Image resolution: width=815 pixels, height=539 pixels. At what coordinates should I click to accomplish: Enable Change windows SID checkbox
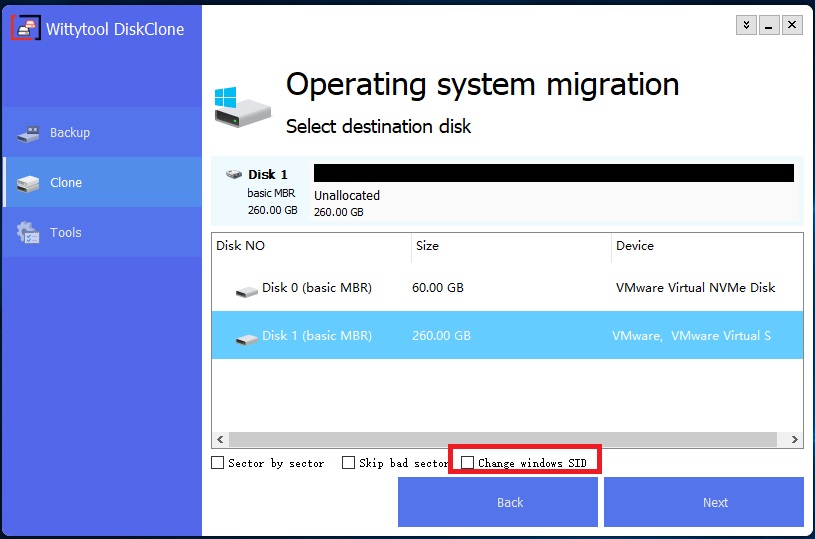468,463
